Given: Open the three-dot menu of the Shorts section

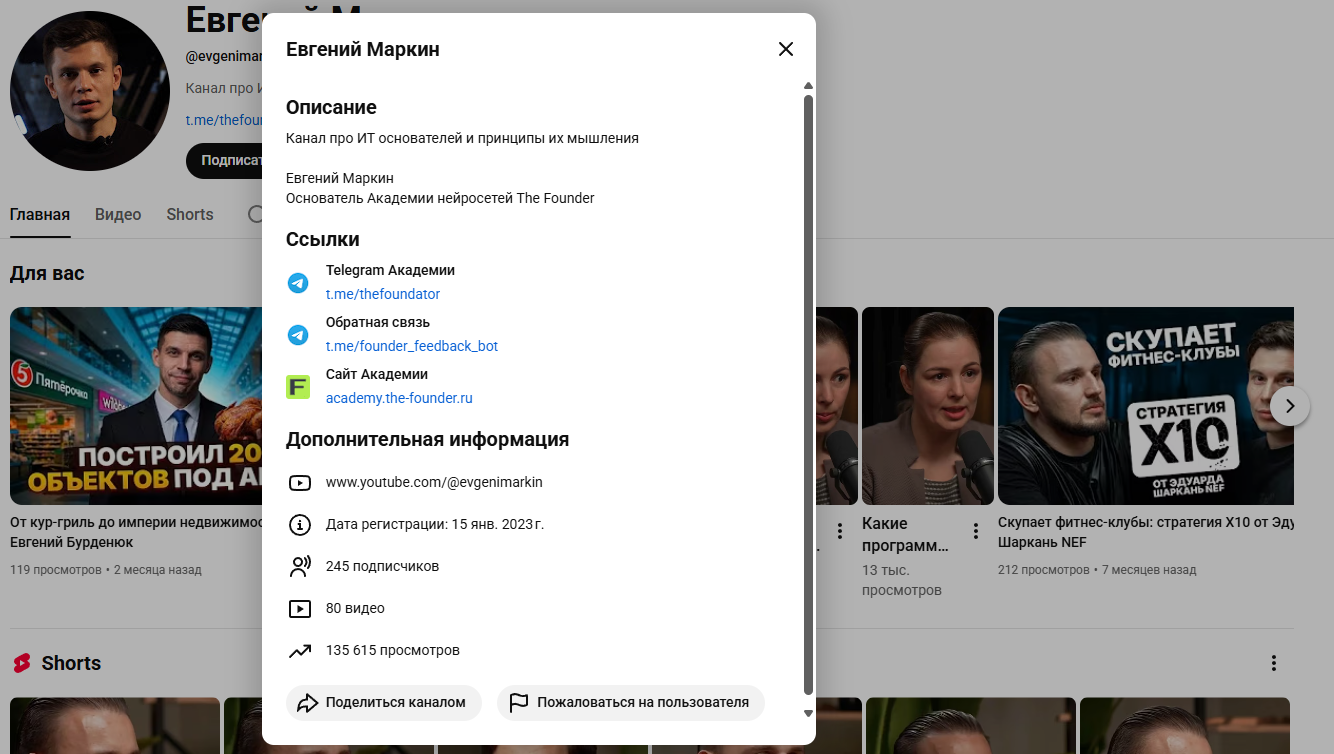Looking at the screenshot, I should pyautogui.click(x=1273, y=662).
